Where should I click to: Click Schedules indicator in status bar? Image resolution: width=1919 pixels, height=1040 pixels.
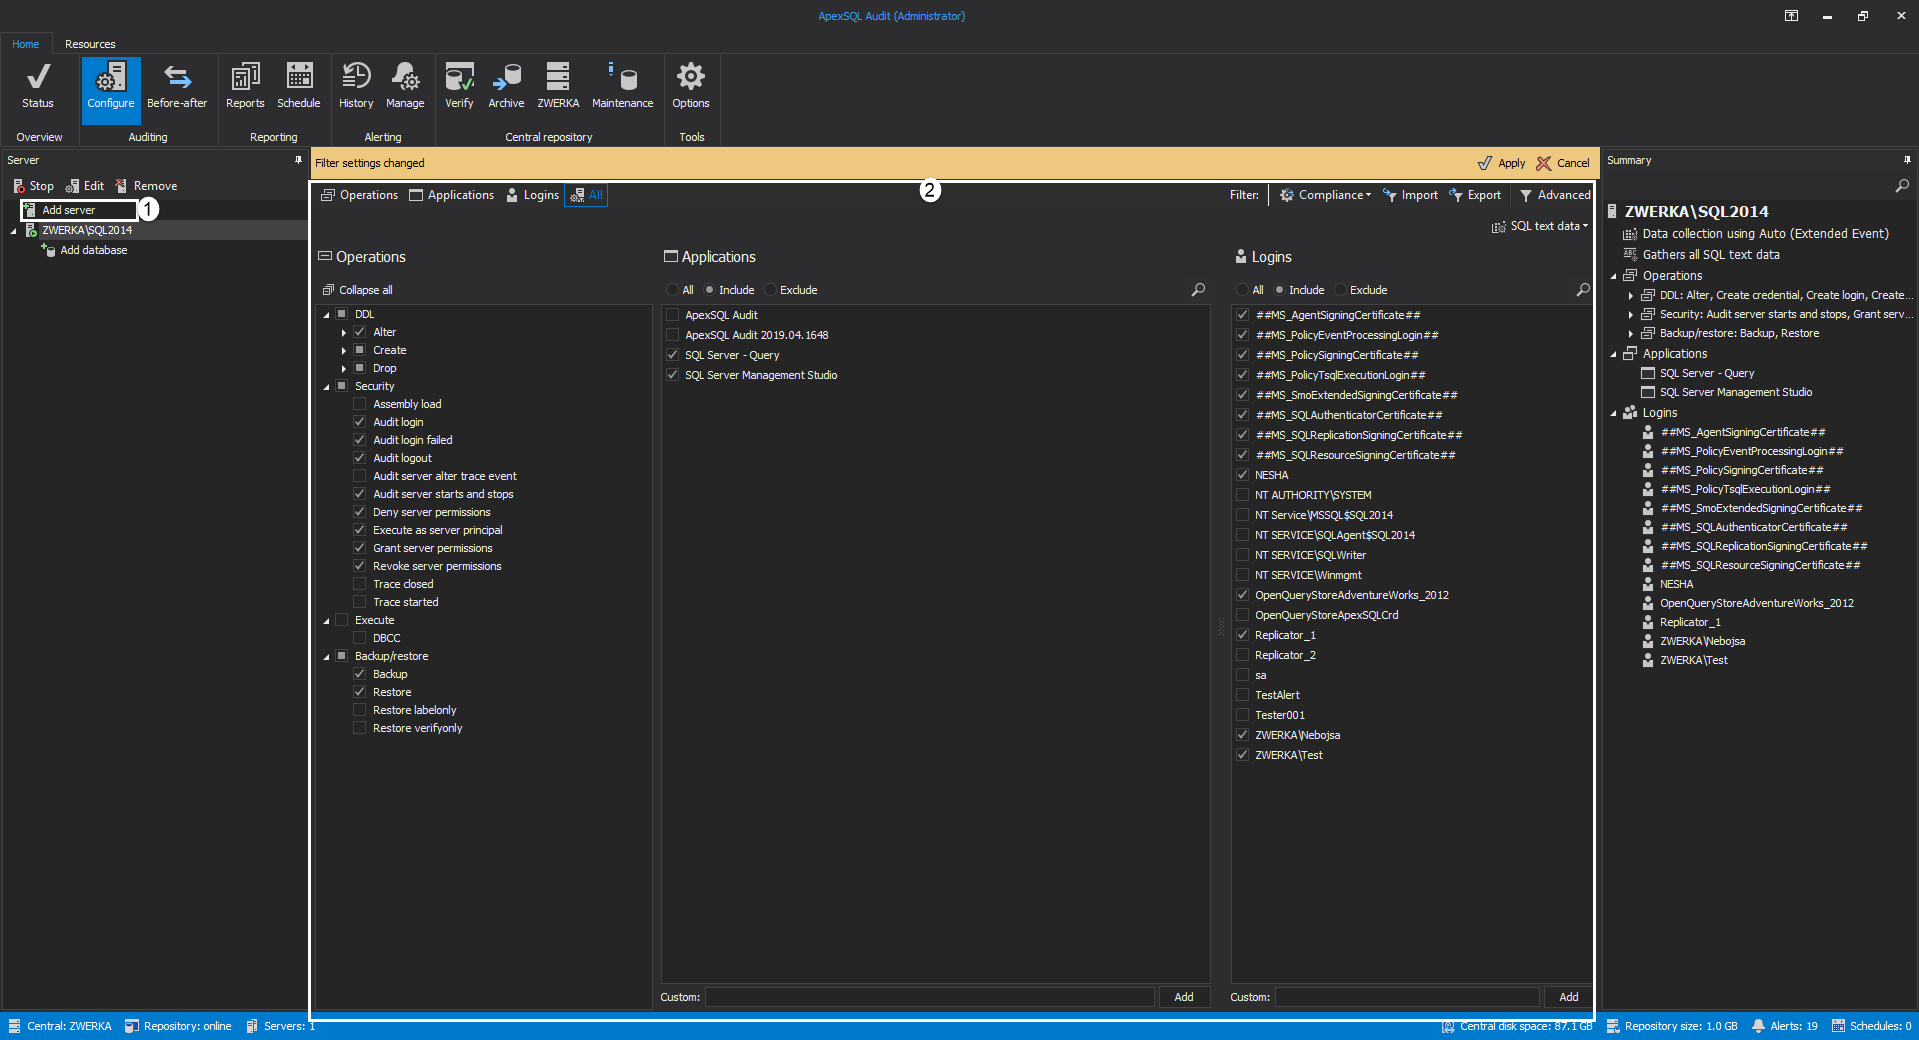1871,1026
